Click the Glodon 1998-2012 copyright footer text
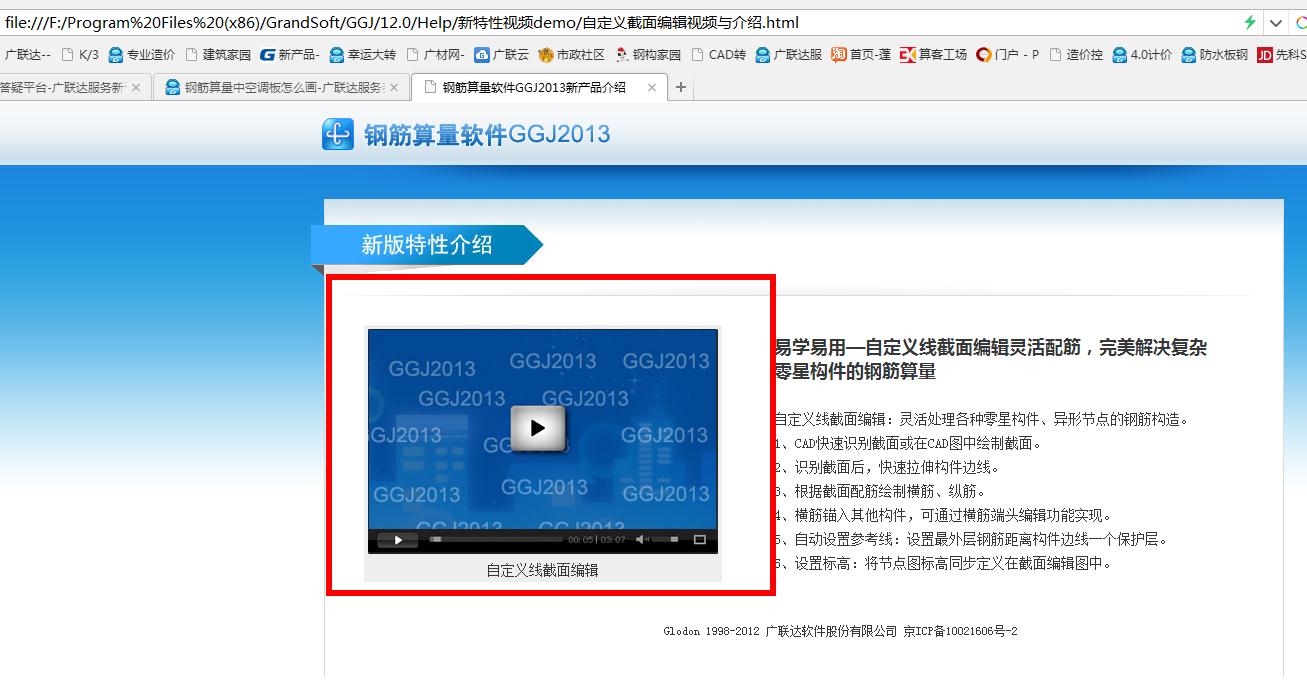 point(840,632)
